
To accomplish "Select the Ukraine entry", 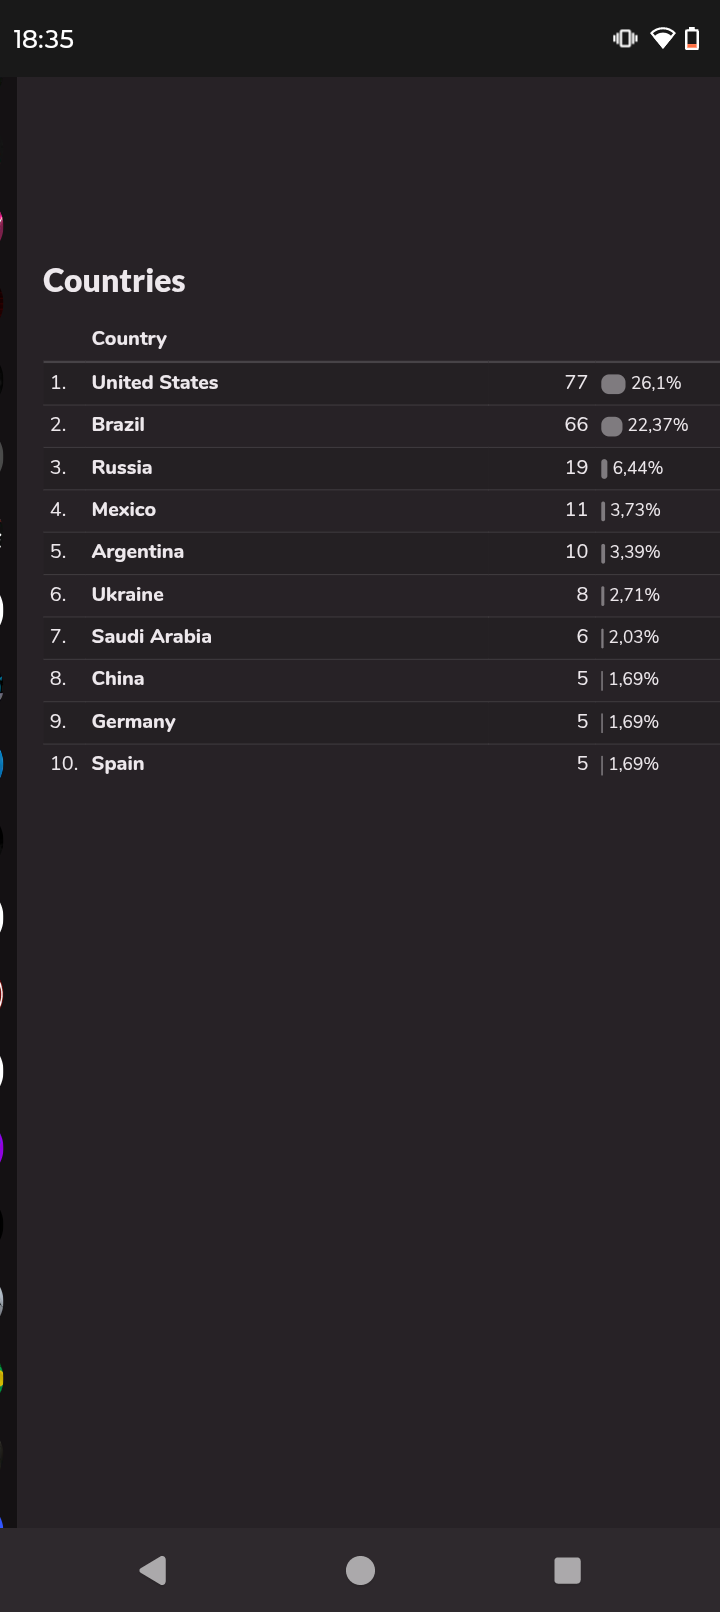I will (x=381, y=595).
